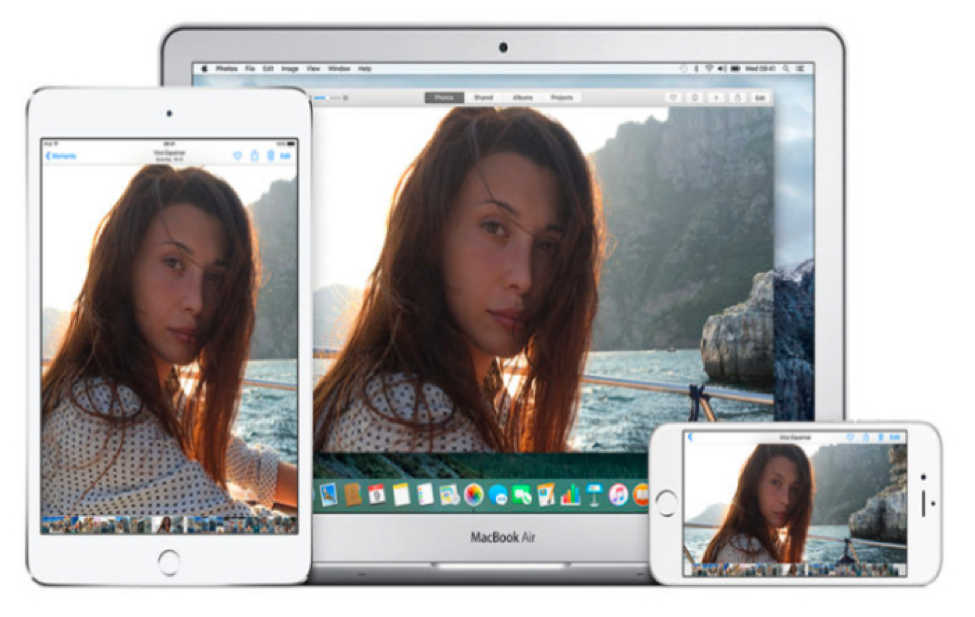The height and width of the screenshot is (617, 975).
Task: Open the Numbers app in the Dock
Action: (570, 494)
